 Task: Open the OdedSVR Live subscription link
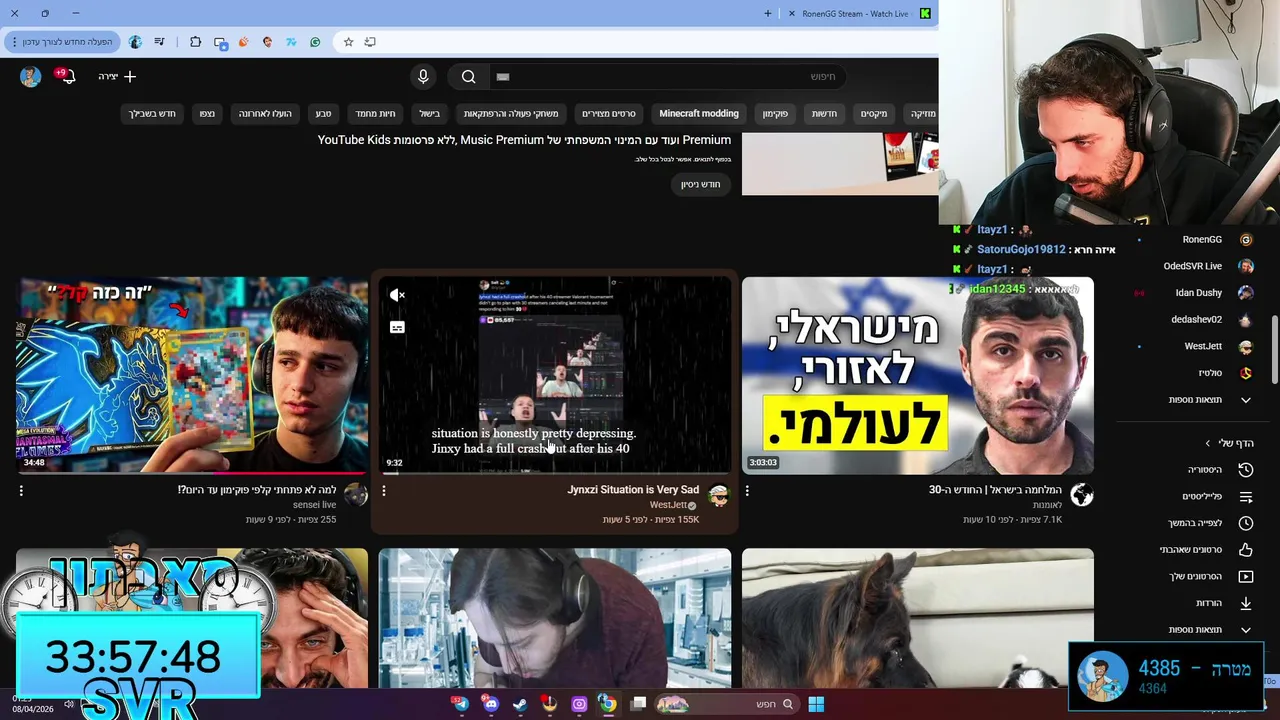[x=1192, y=266]
